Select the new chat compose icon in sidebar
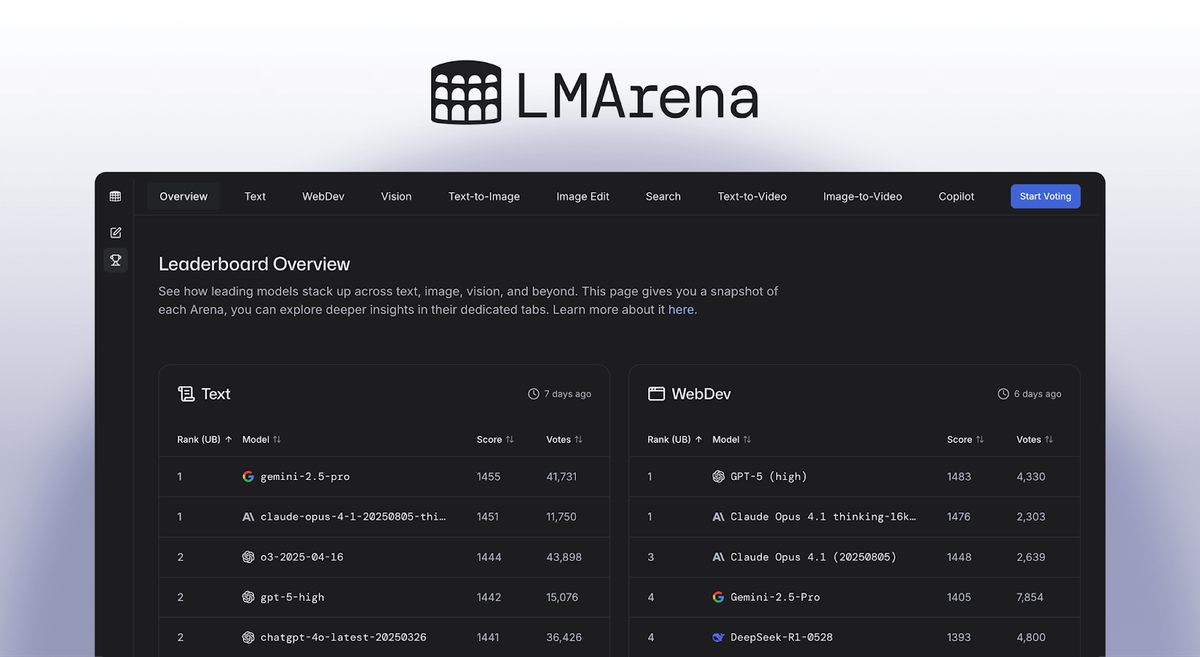The height and width of the screenshot is (657, 1200). pyautogui.click(x=115, y=231)
